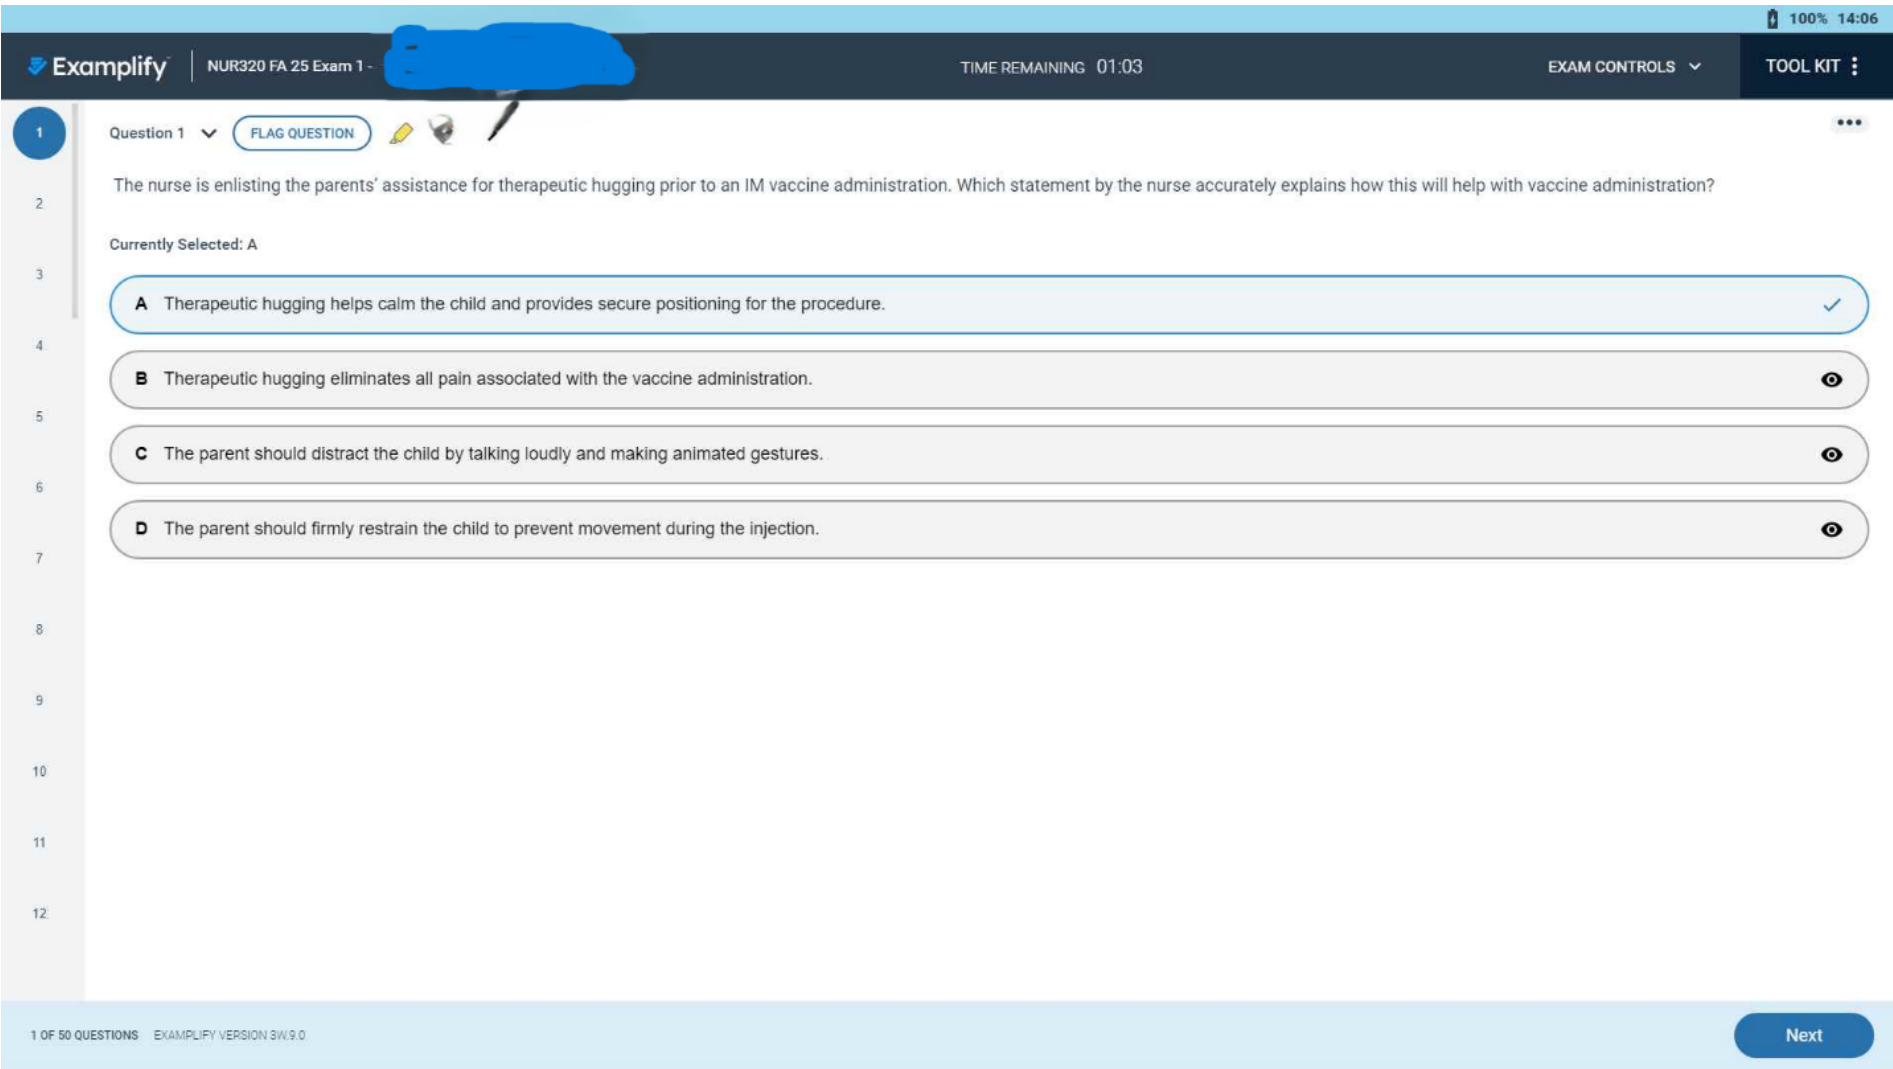This screenshot has width=1893, height=1069.
Task: Expand the Question 1 dropdown chevron
Action: pyautogui.click(x=209, y=133)
